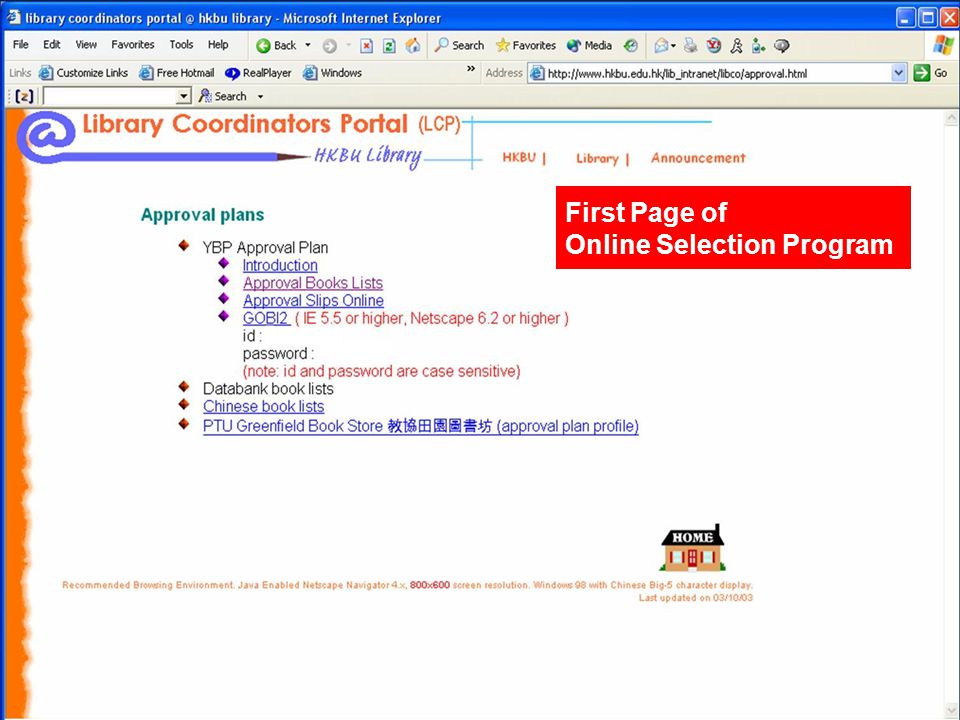
Task: Click the search text box in lower toolbar
Action: 110,96
